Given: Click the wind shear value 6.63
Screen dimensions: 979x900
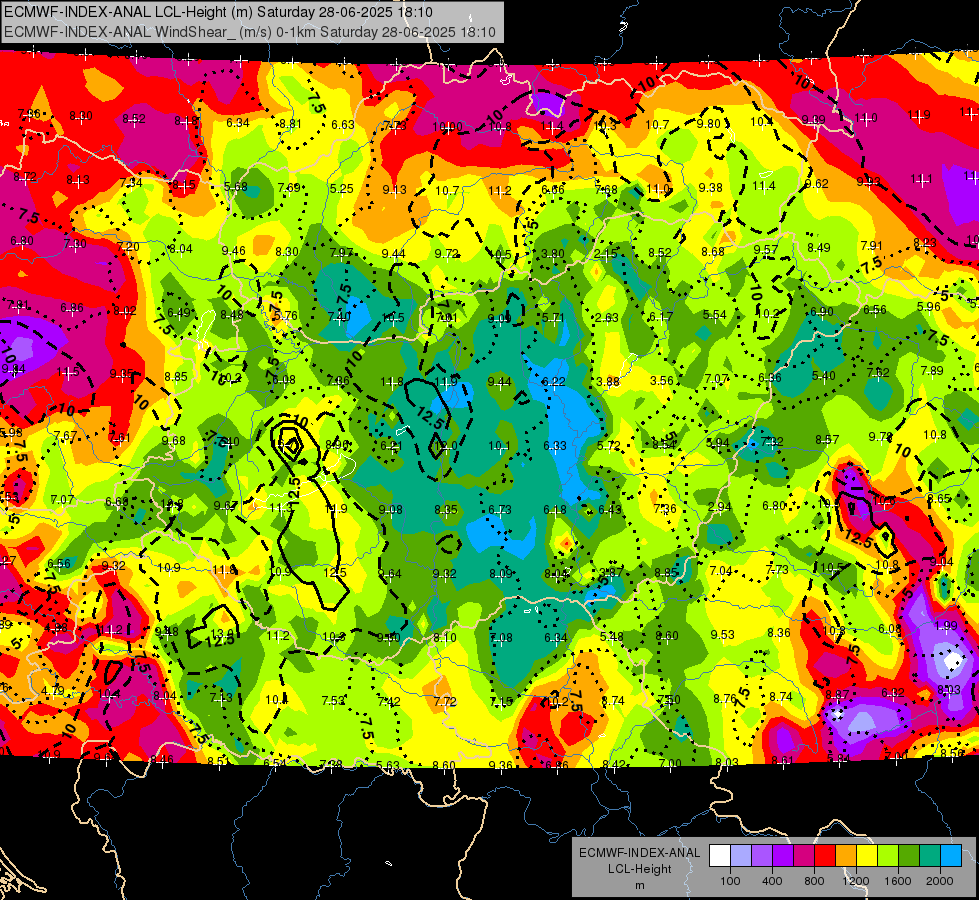Looking at the screenshot, I should (343, 125).
